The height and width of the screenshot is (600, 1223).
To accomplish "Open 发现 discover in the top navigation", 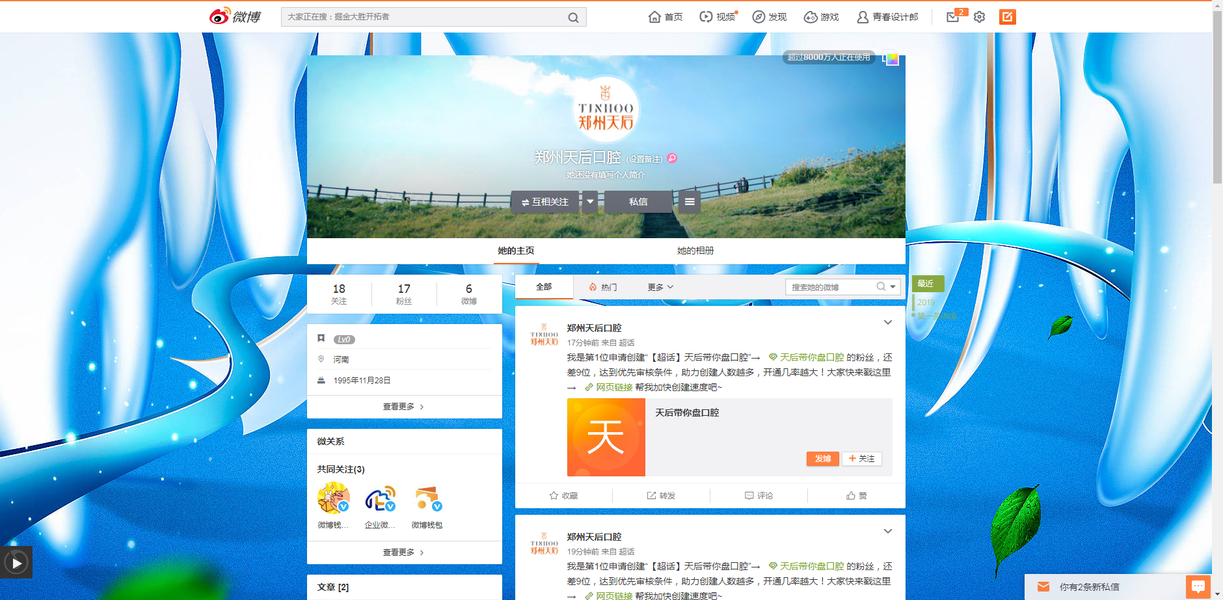I will click(770, 17).
